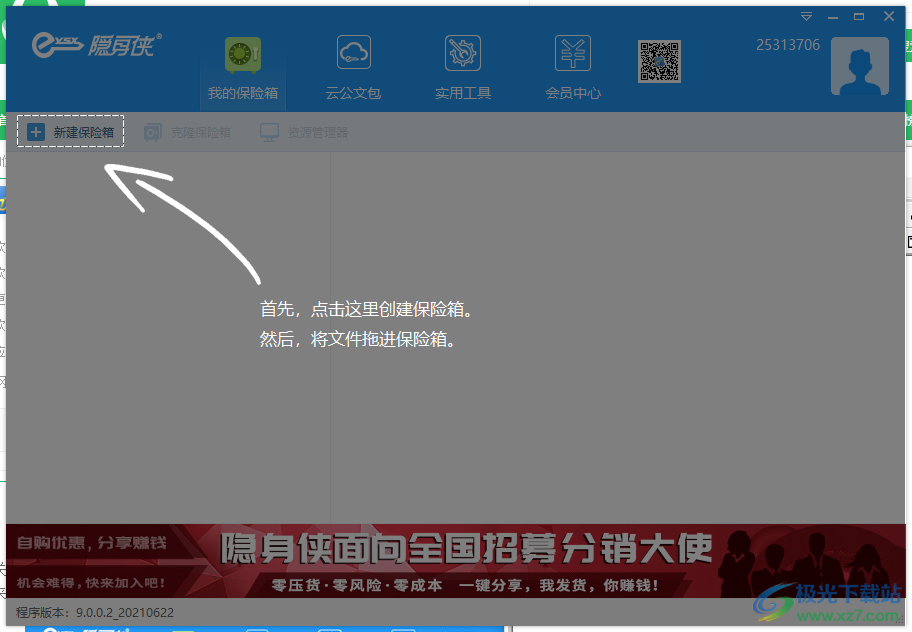This screenshot has height=632, width=912.
Task: Click the plus icon inside 新建保险箱 button
Action: pos(35,131)
